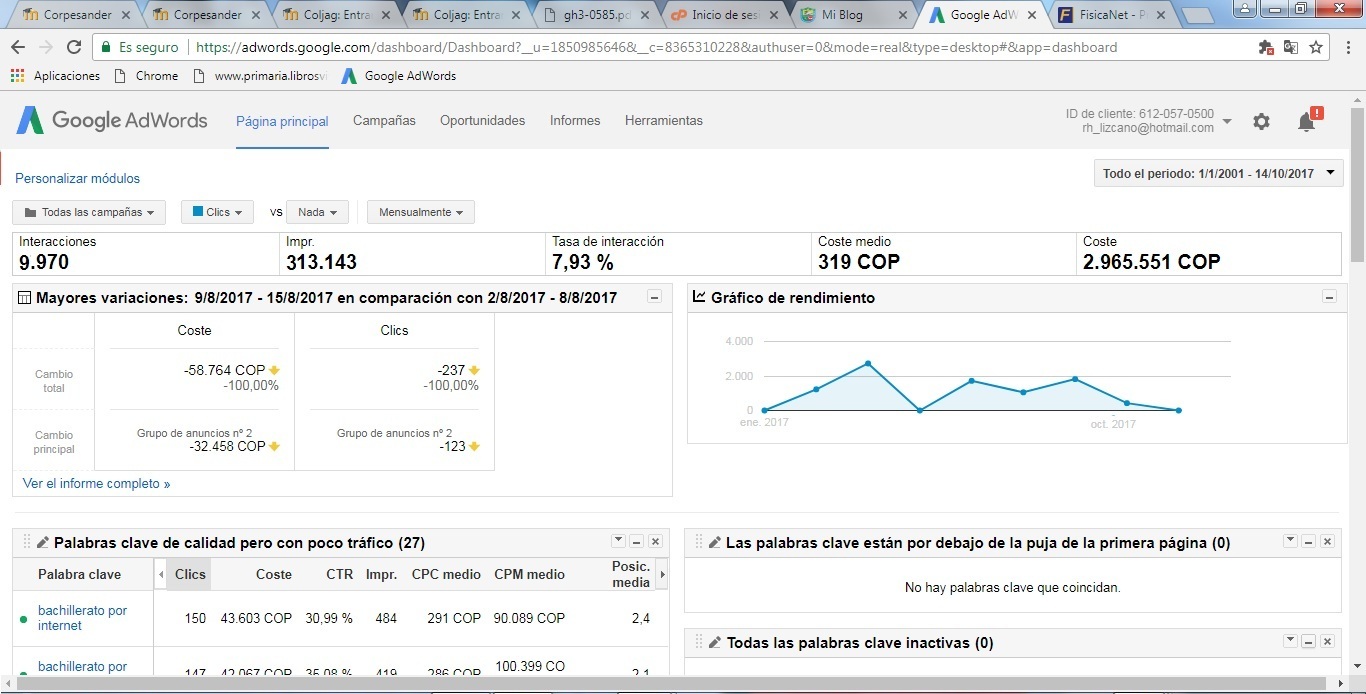1366x694 pixels.
Task: Open the Mensualmente interval dropdown
Action: tap(420, 212)
